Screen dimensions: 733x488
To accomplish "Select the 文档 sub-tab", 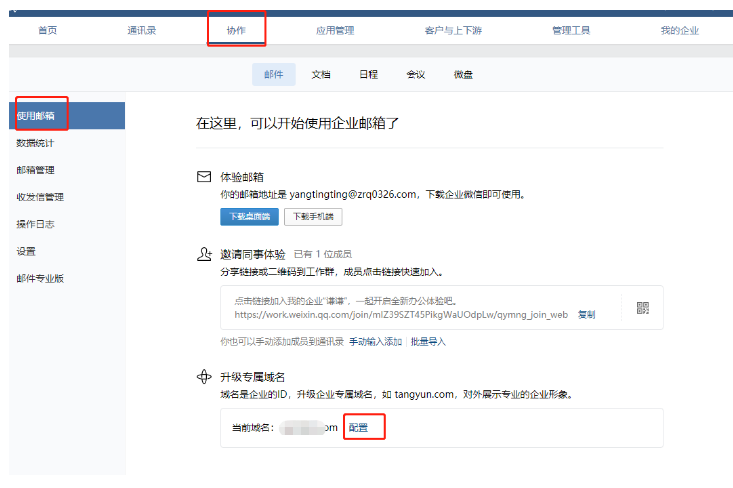I will [321, 74].
